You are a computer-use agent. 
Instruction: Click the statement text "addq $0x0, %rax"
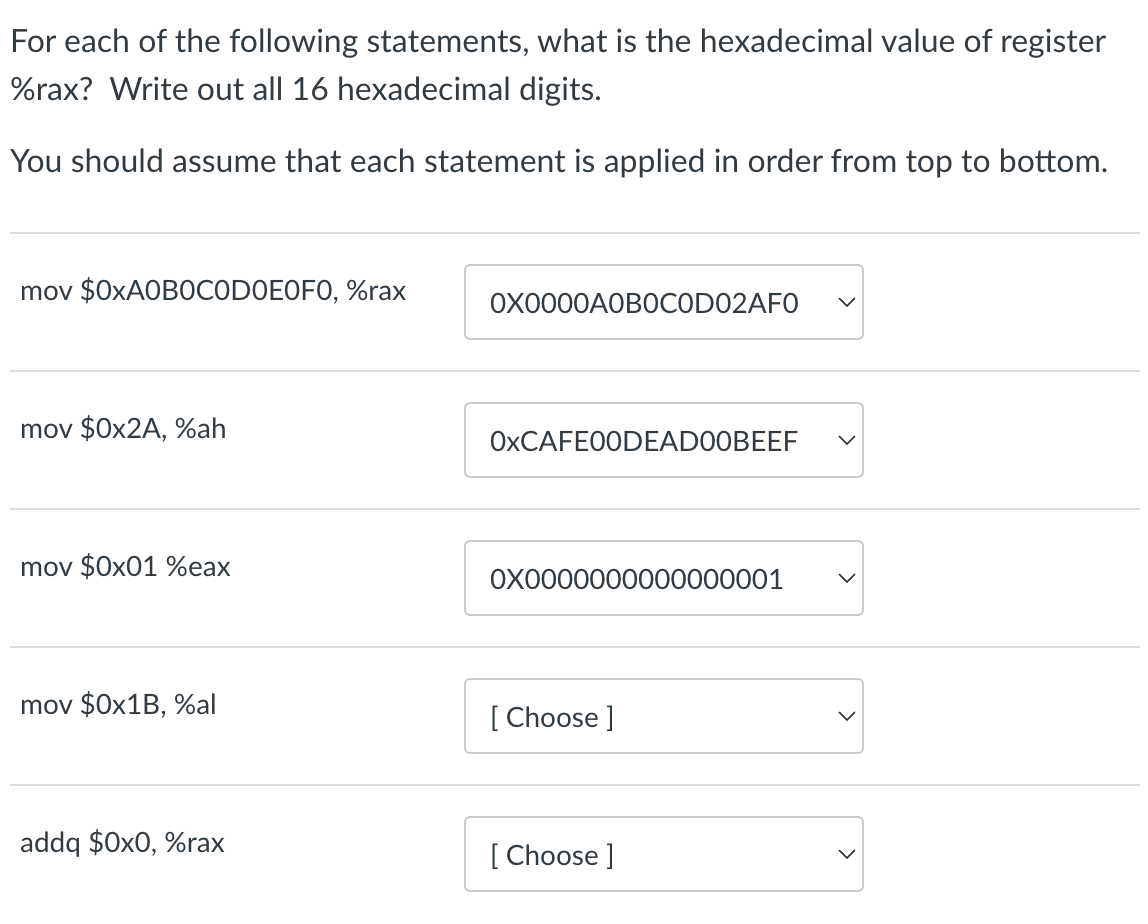122,843
